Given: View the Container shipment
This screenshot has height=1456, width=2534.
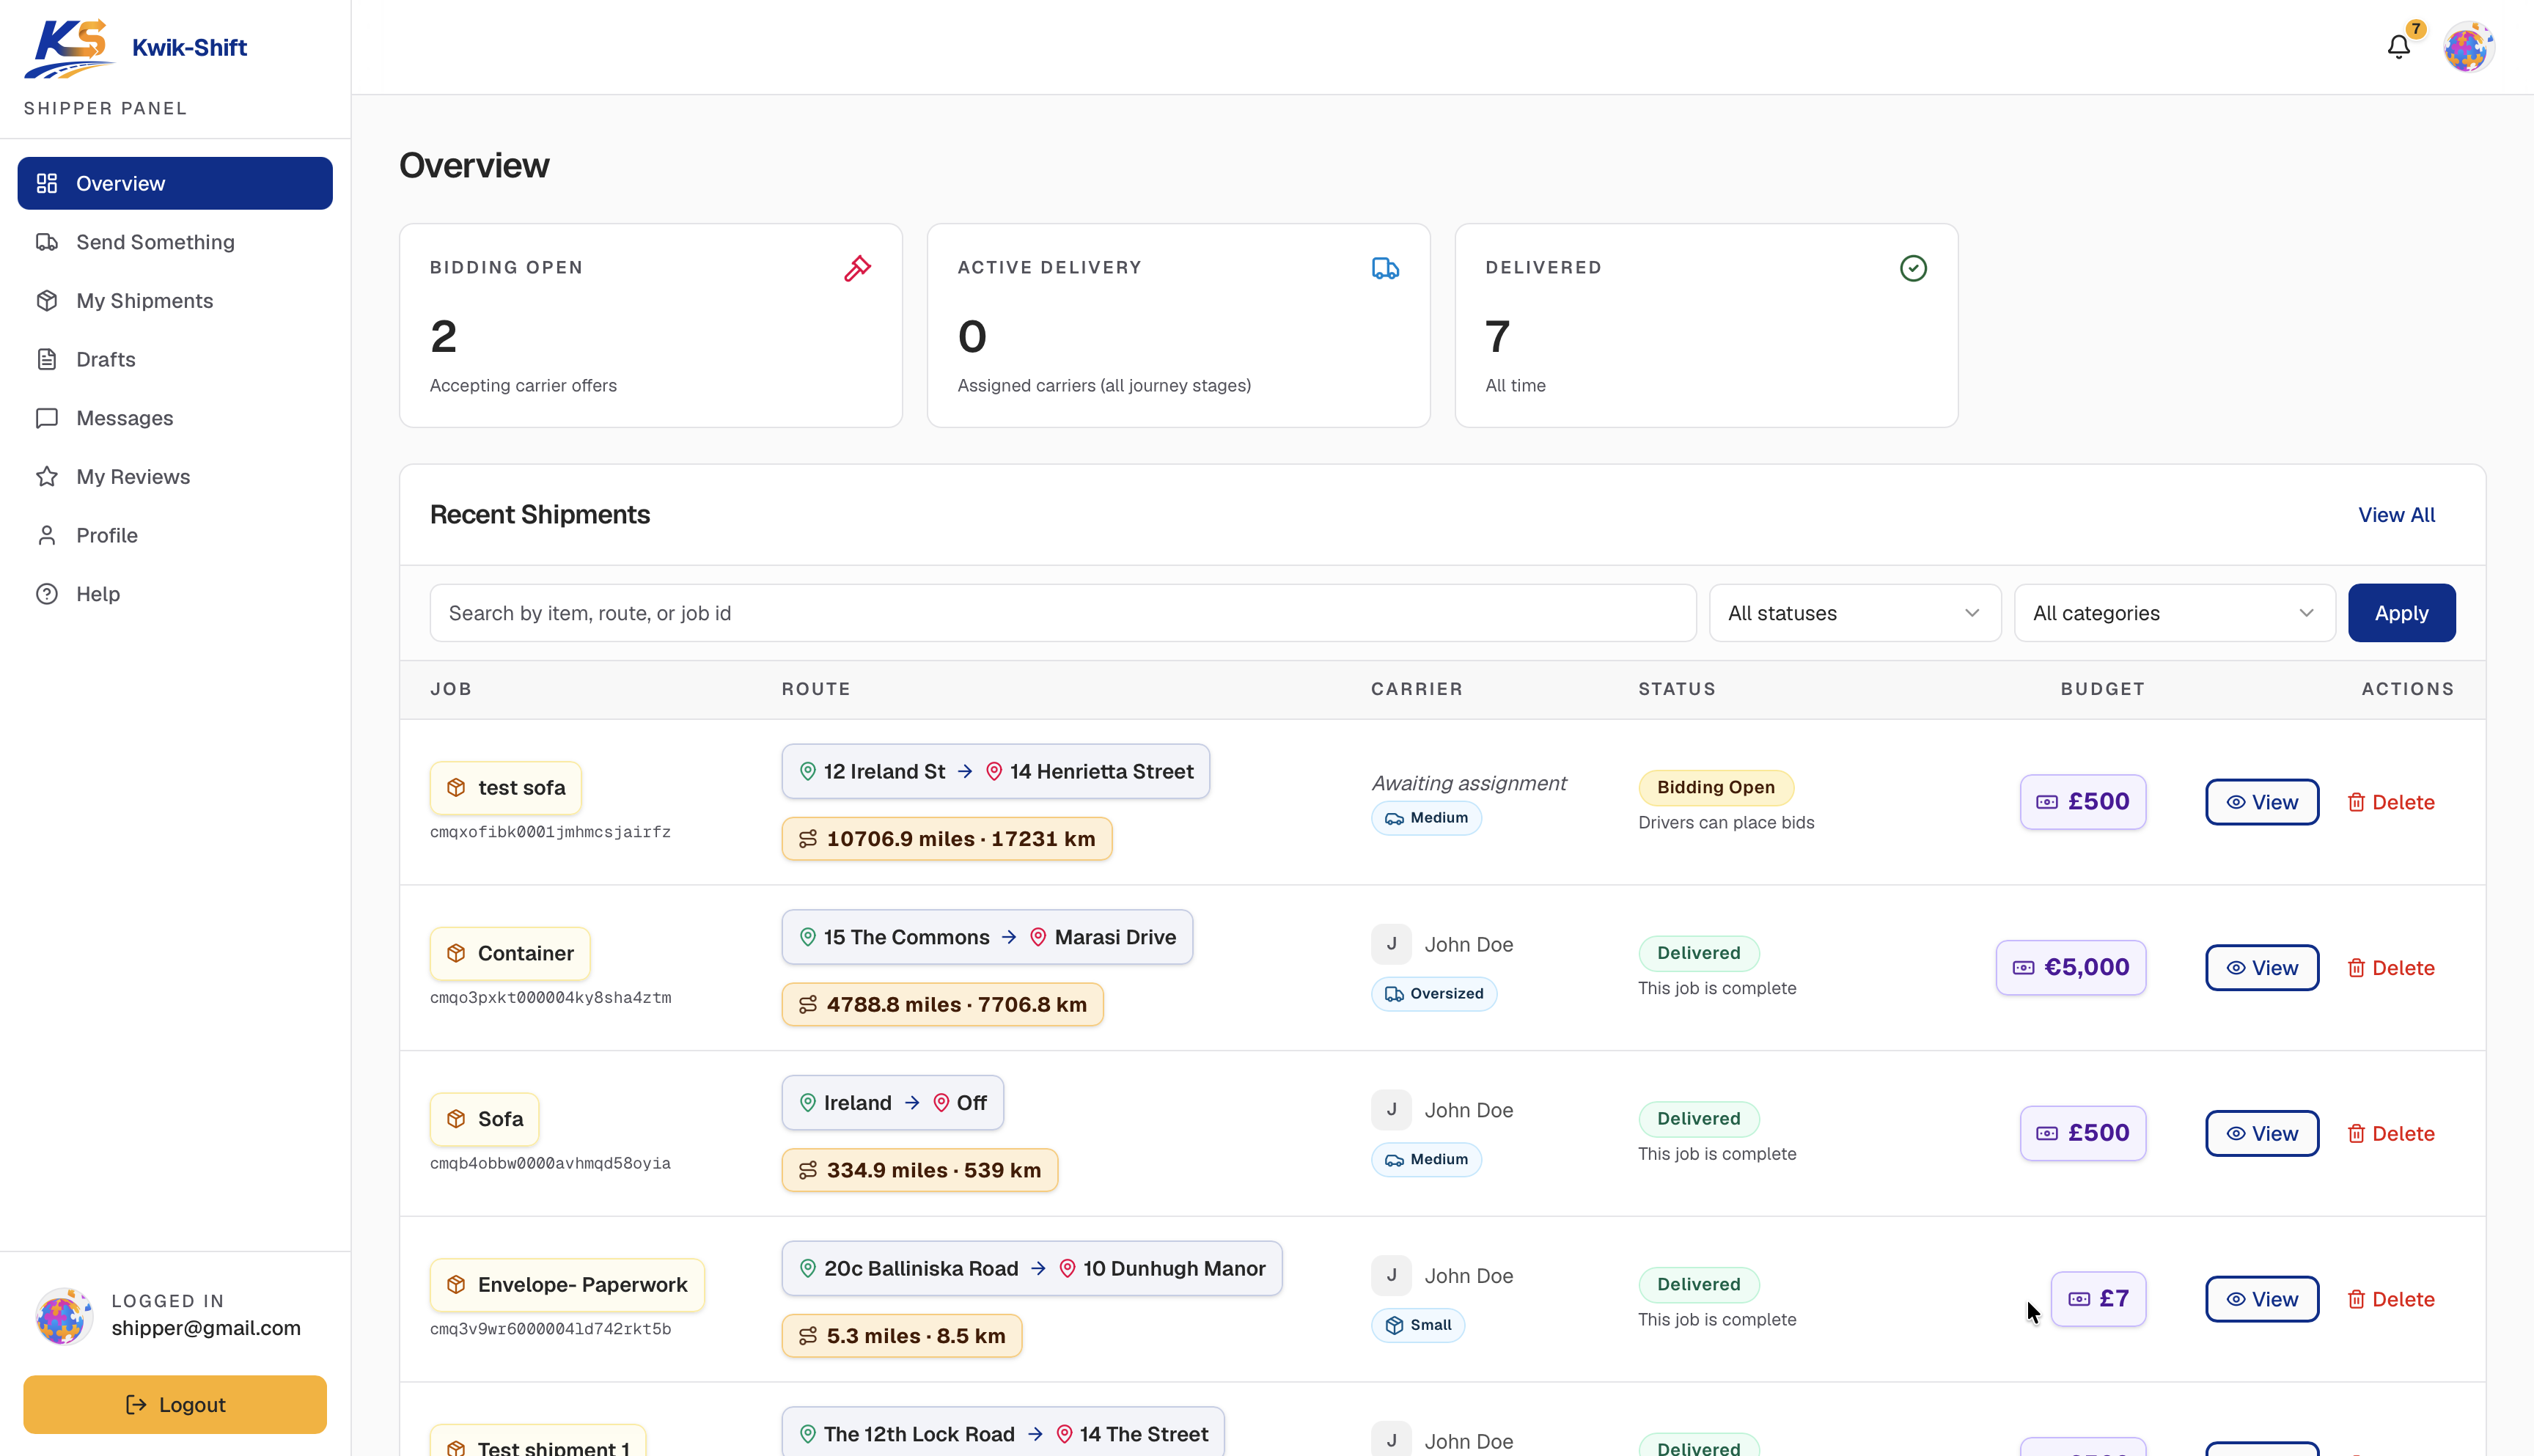Looking at the screenshot, I should tap(2262, 968).
